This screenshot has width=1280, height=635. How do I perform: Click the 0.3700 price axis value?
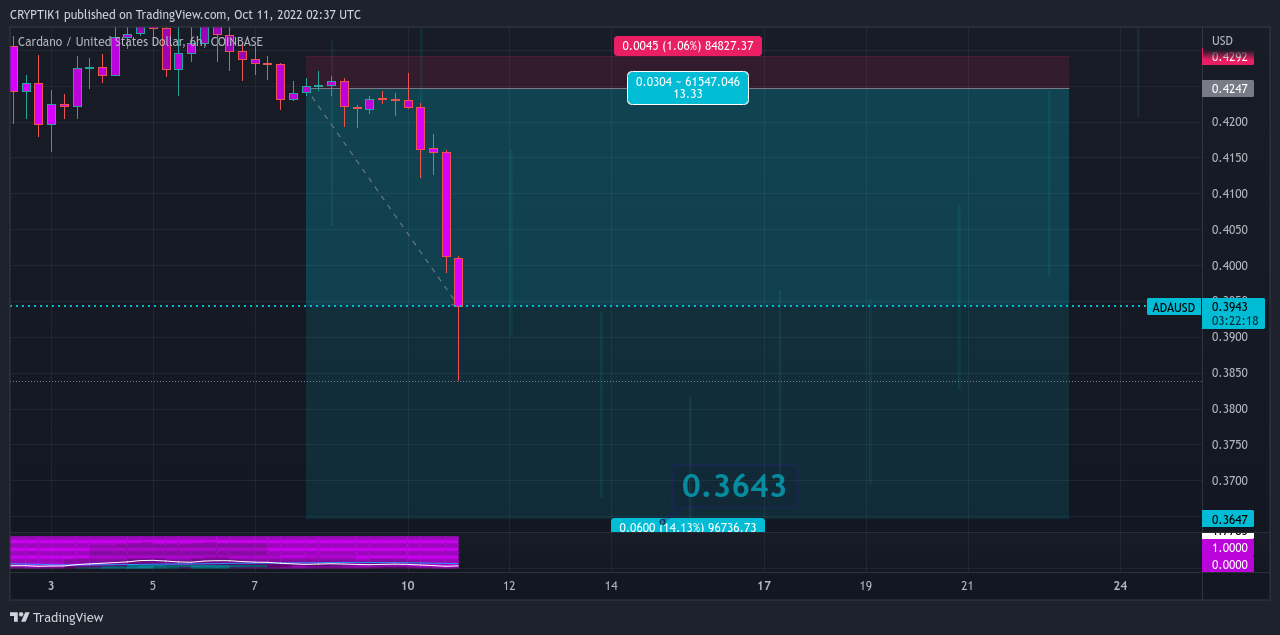pyautogui.click(x=1228, y=481)
